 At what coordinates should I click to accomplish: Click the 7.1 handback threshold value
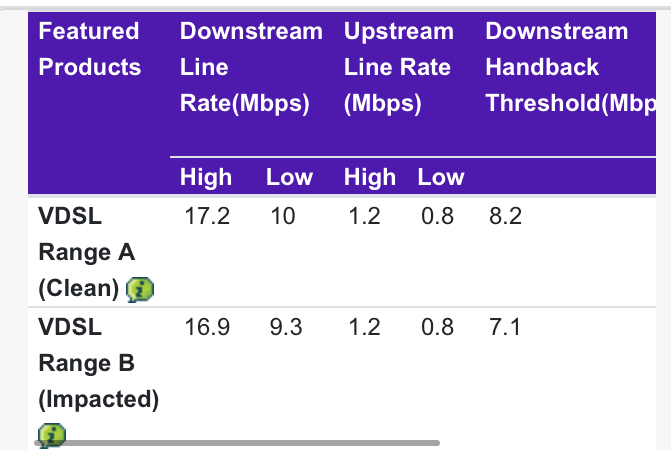505,327
